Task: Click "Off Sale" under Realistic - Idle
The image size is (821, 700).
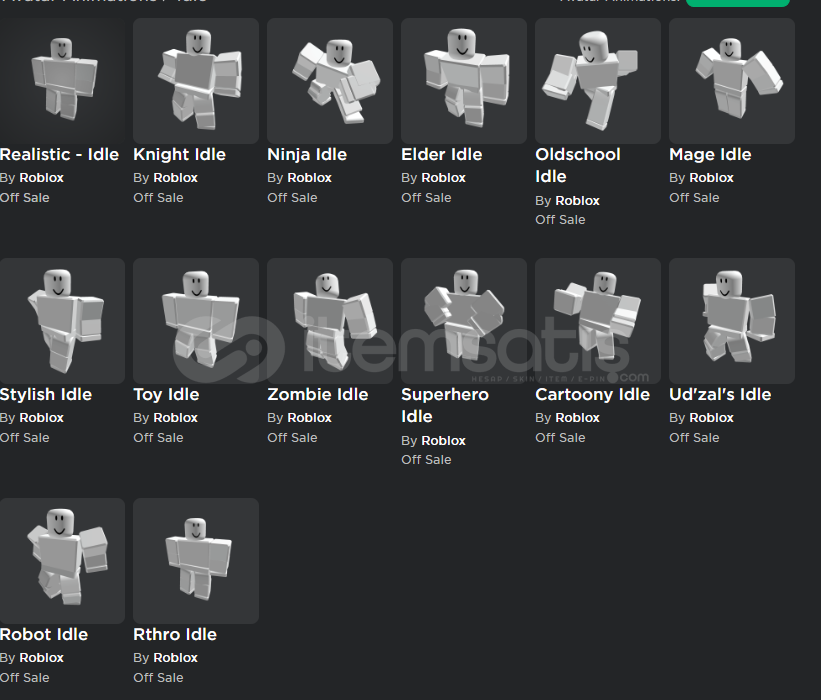Action: point(25,198)
